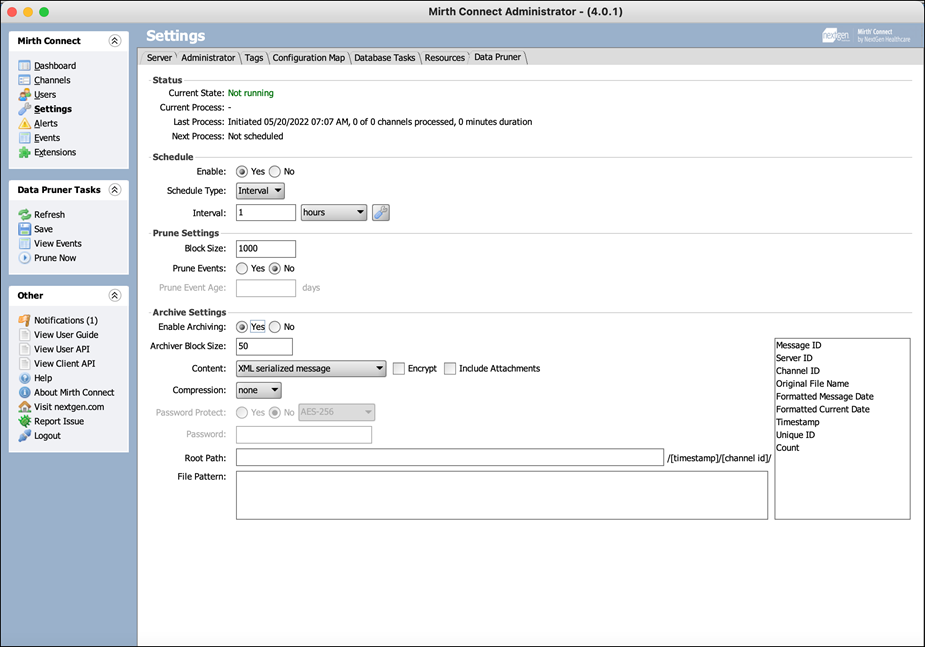925x647 pixels.
Task: Click the Prune Now play icon
Action: click(x=24, y=258)
